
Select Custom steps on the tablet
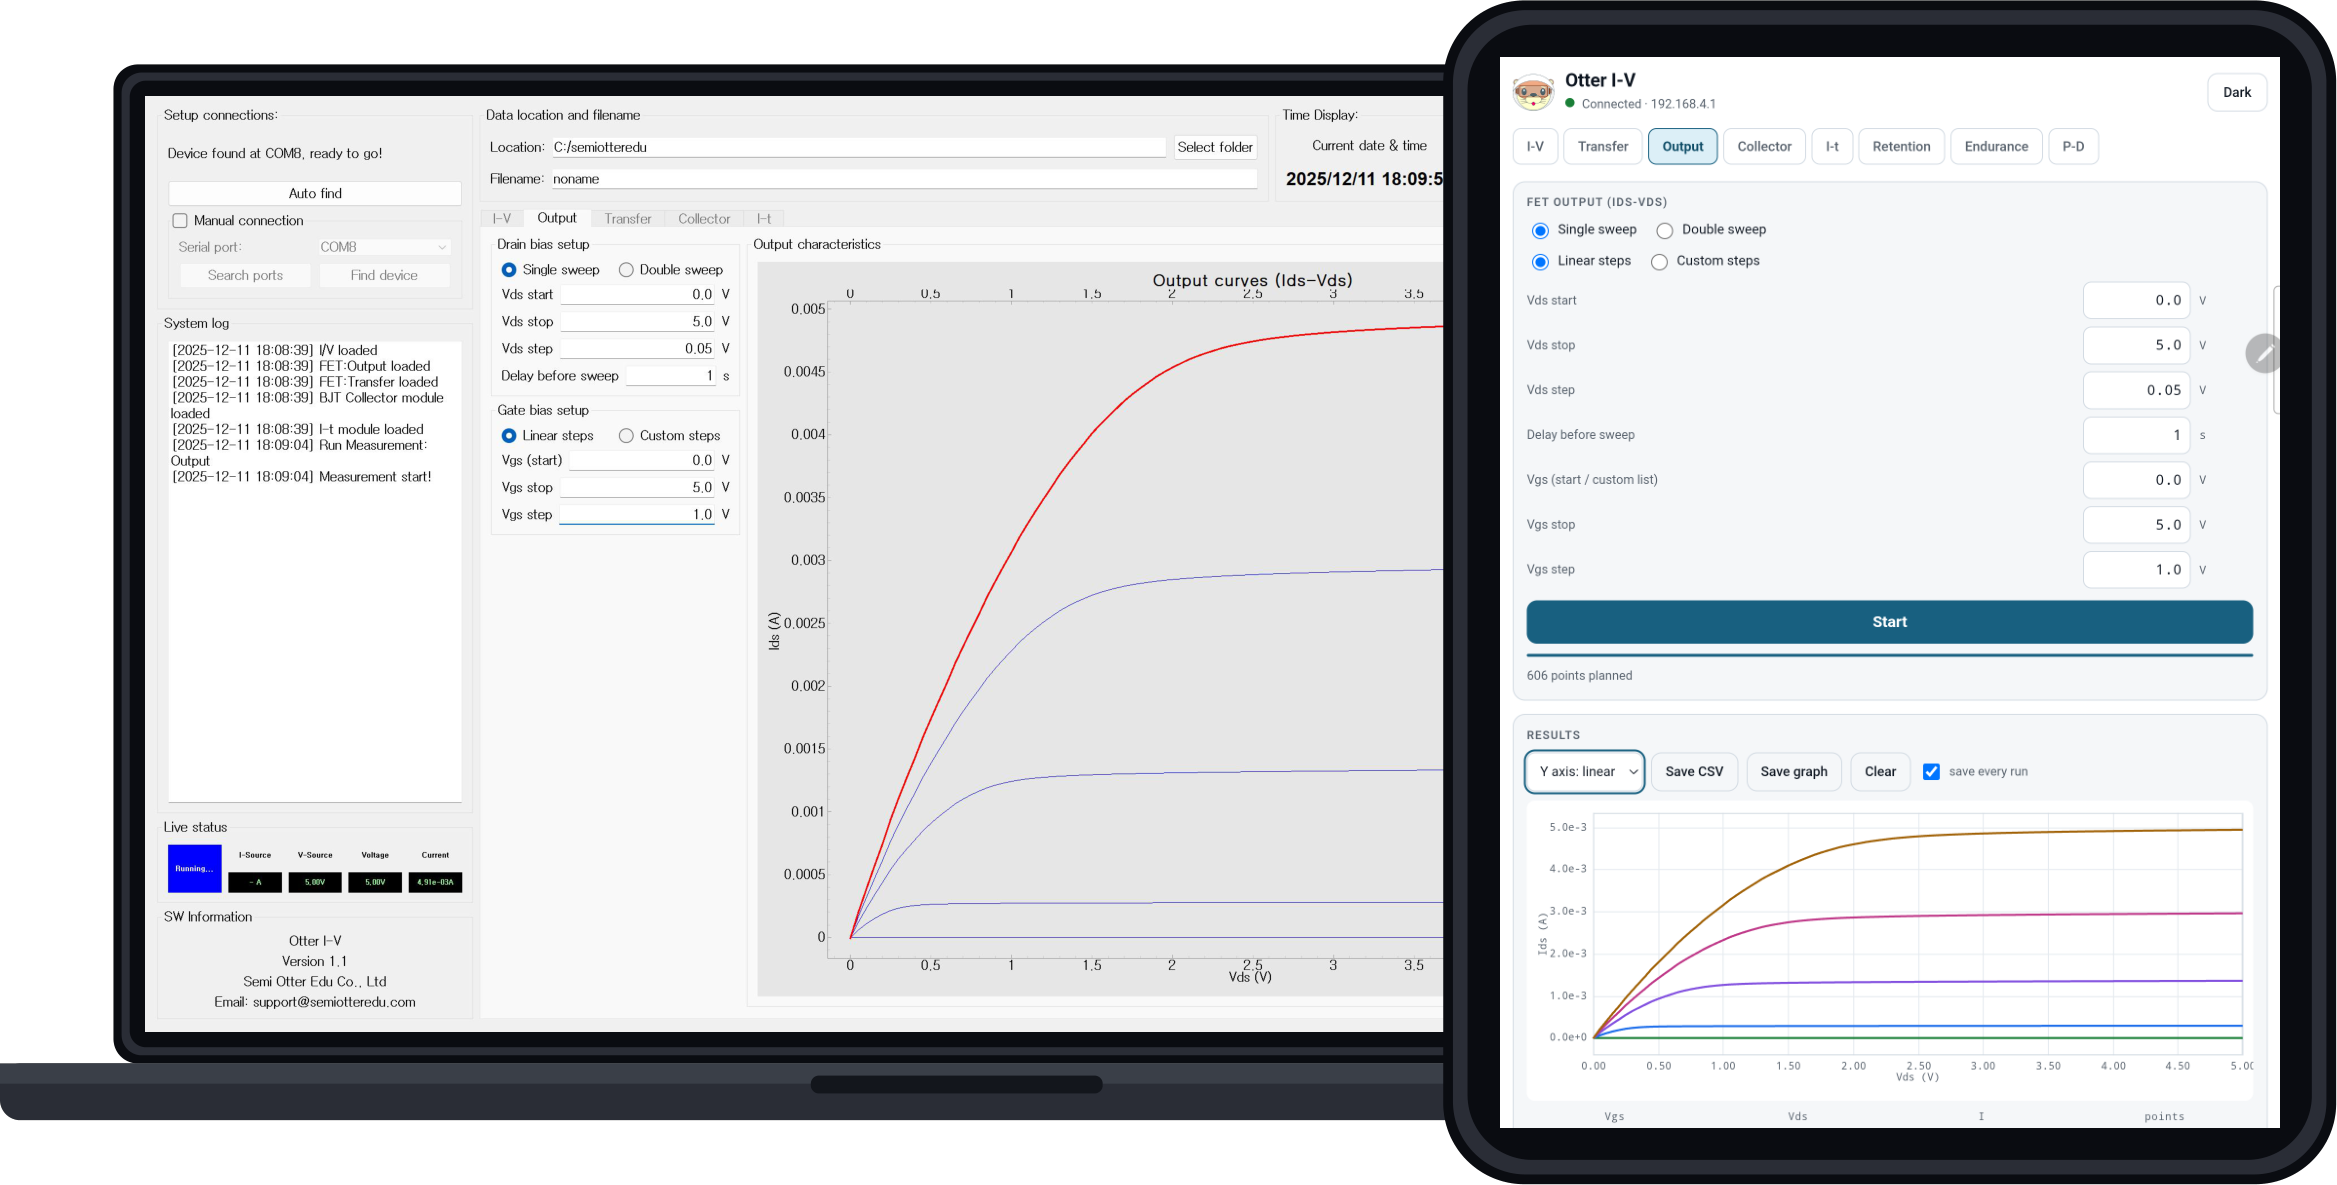(1660, 262)
